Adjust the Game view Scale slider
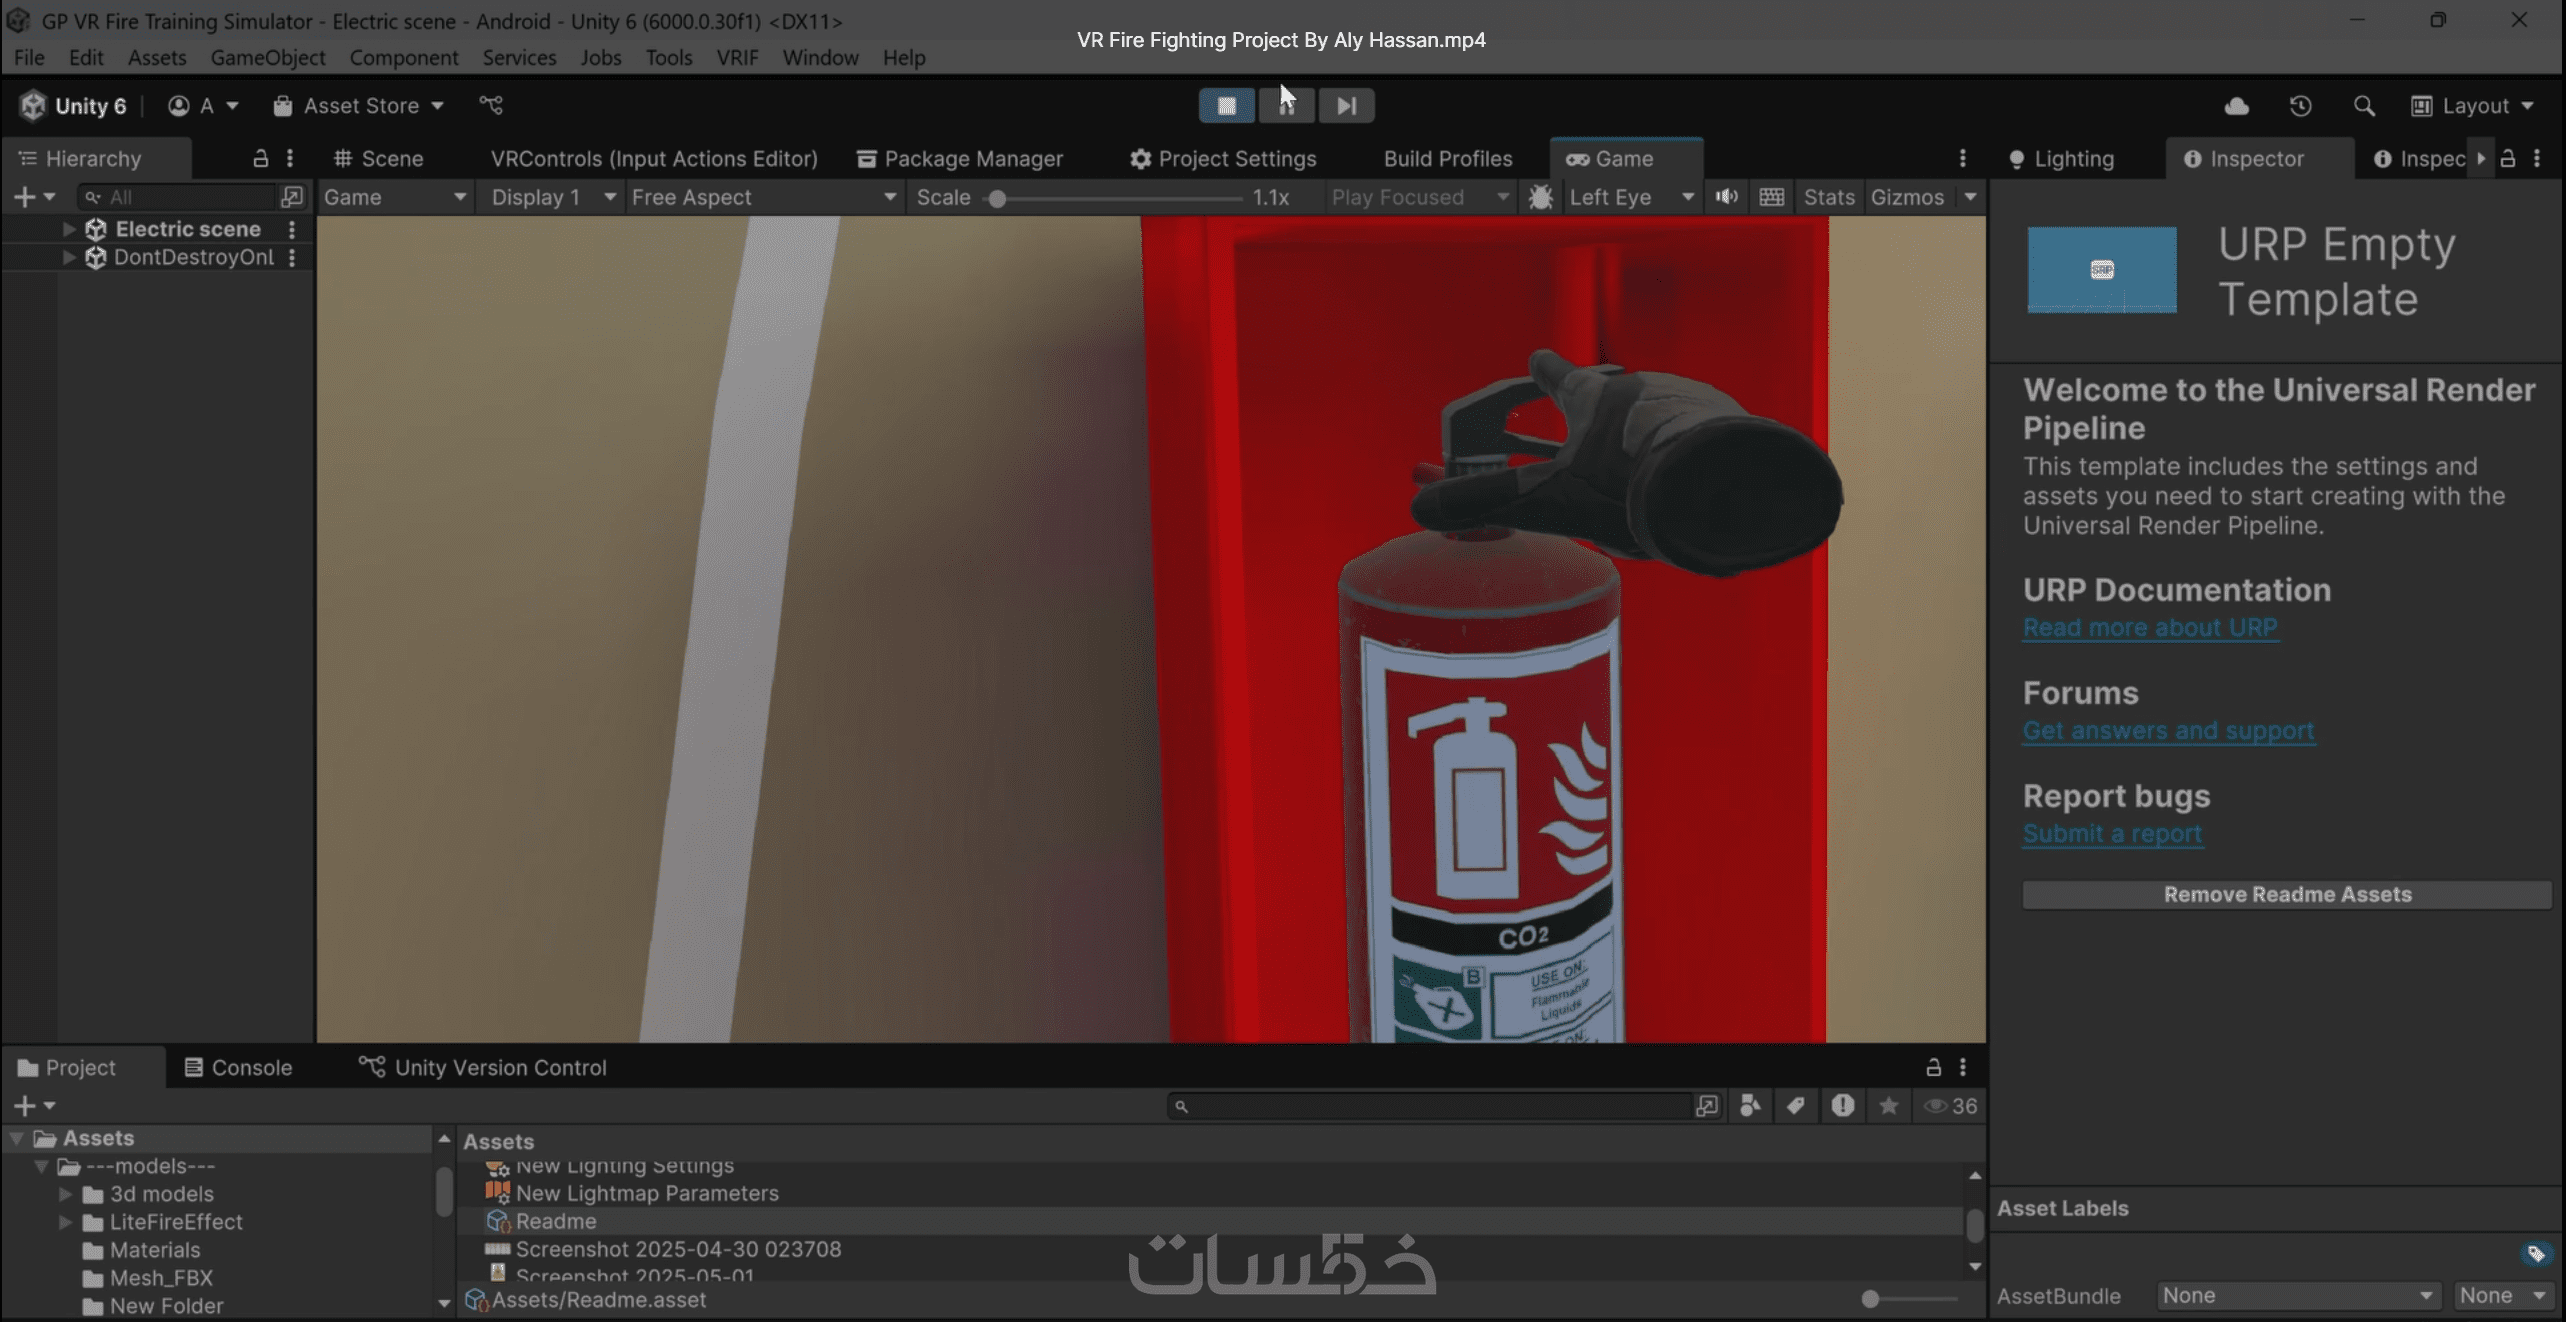 [x=998, y=198]
